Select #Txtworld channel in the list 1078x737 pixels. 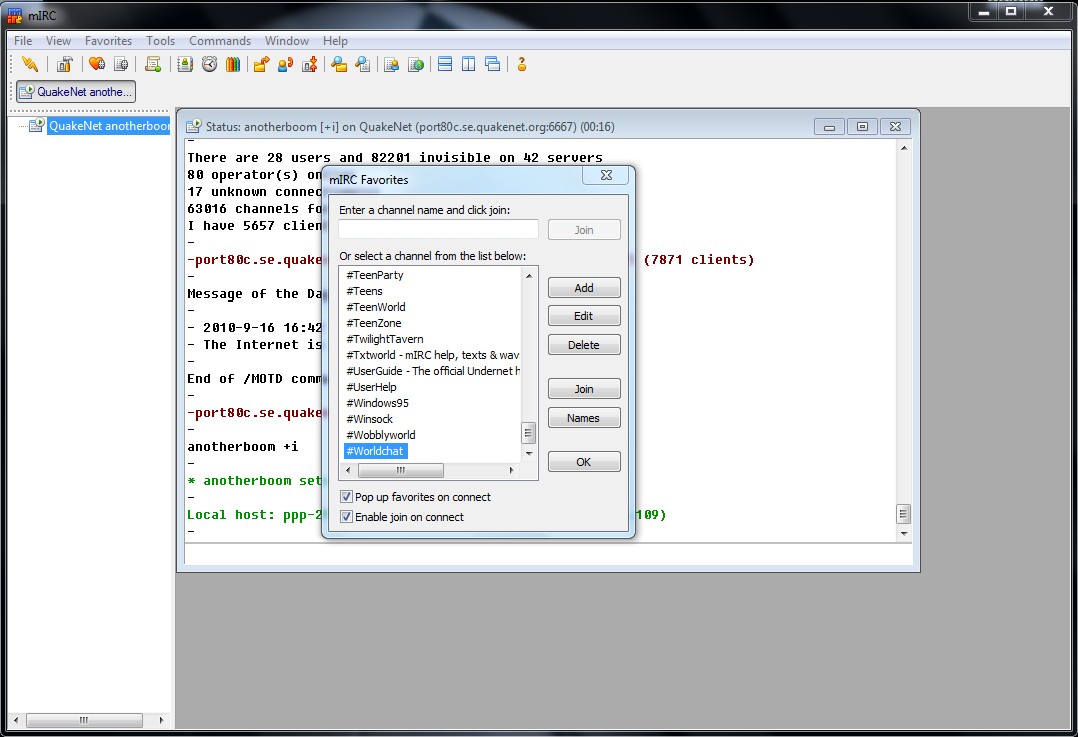point(432,355)
